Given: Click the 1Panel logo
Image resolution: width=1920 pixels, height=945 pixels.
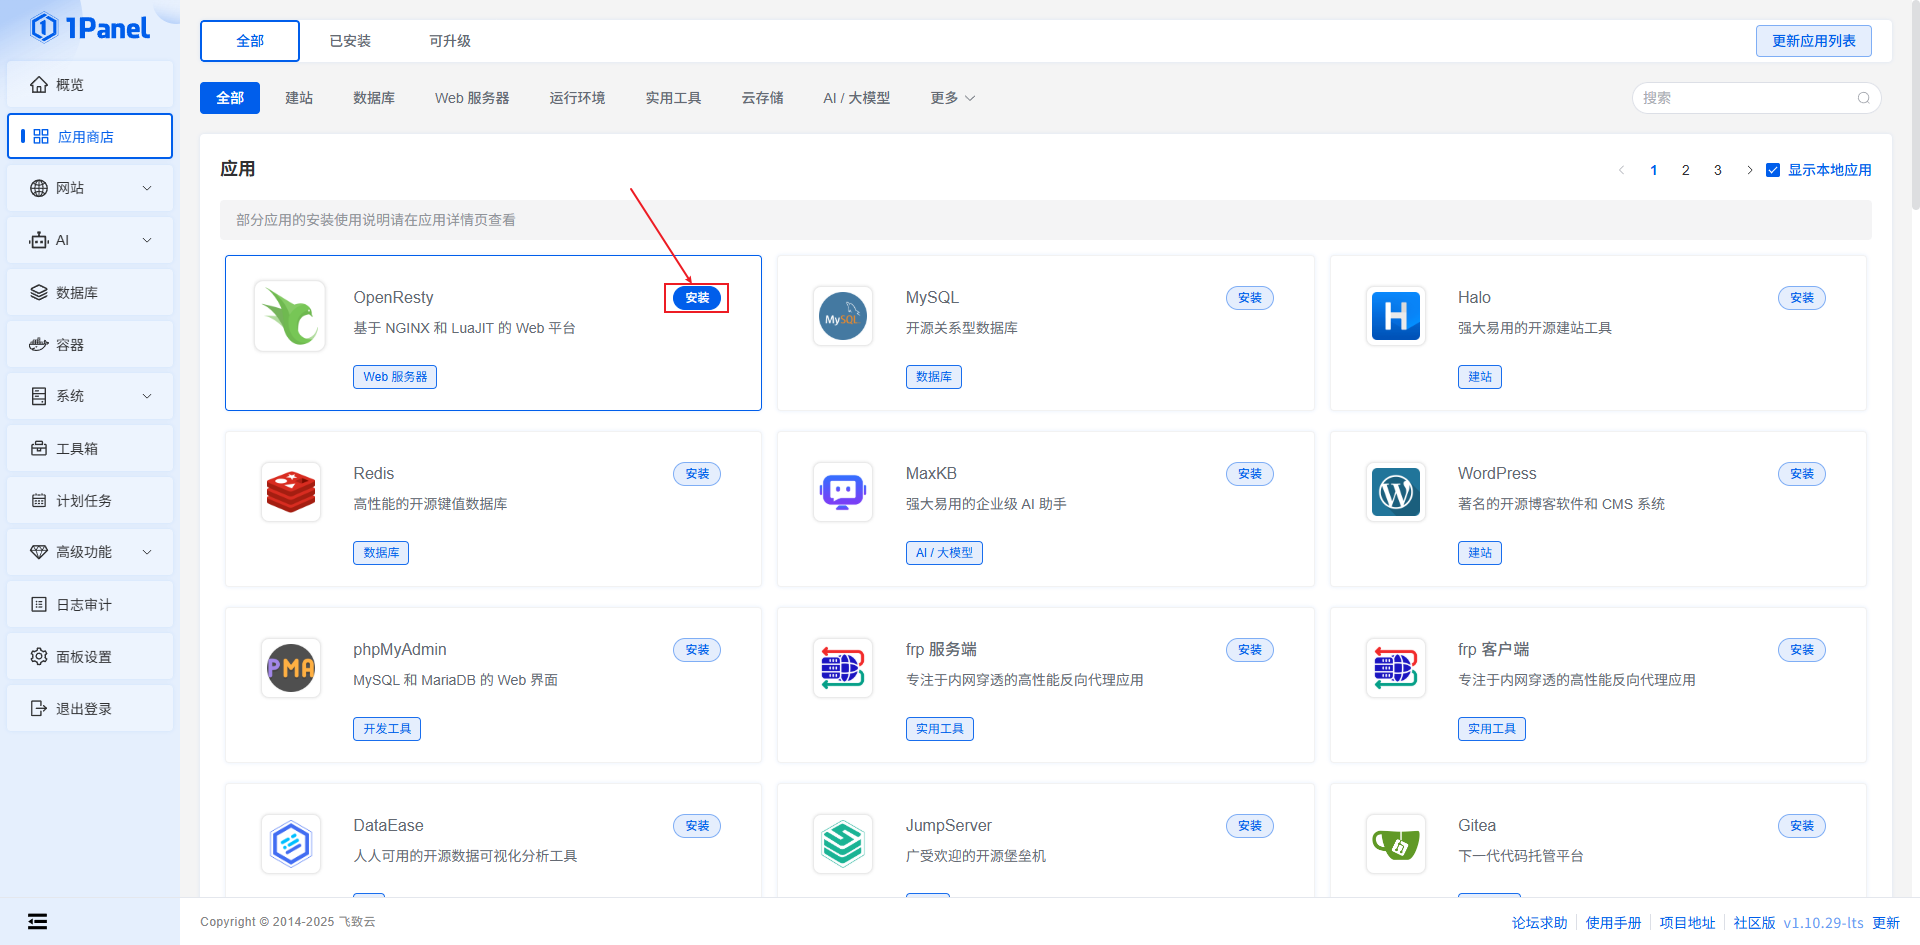Looking at the screenshot, I should [x=90, y=28].
